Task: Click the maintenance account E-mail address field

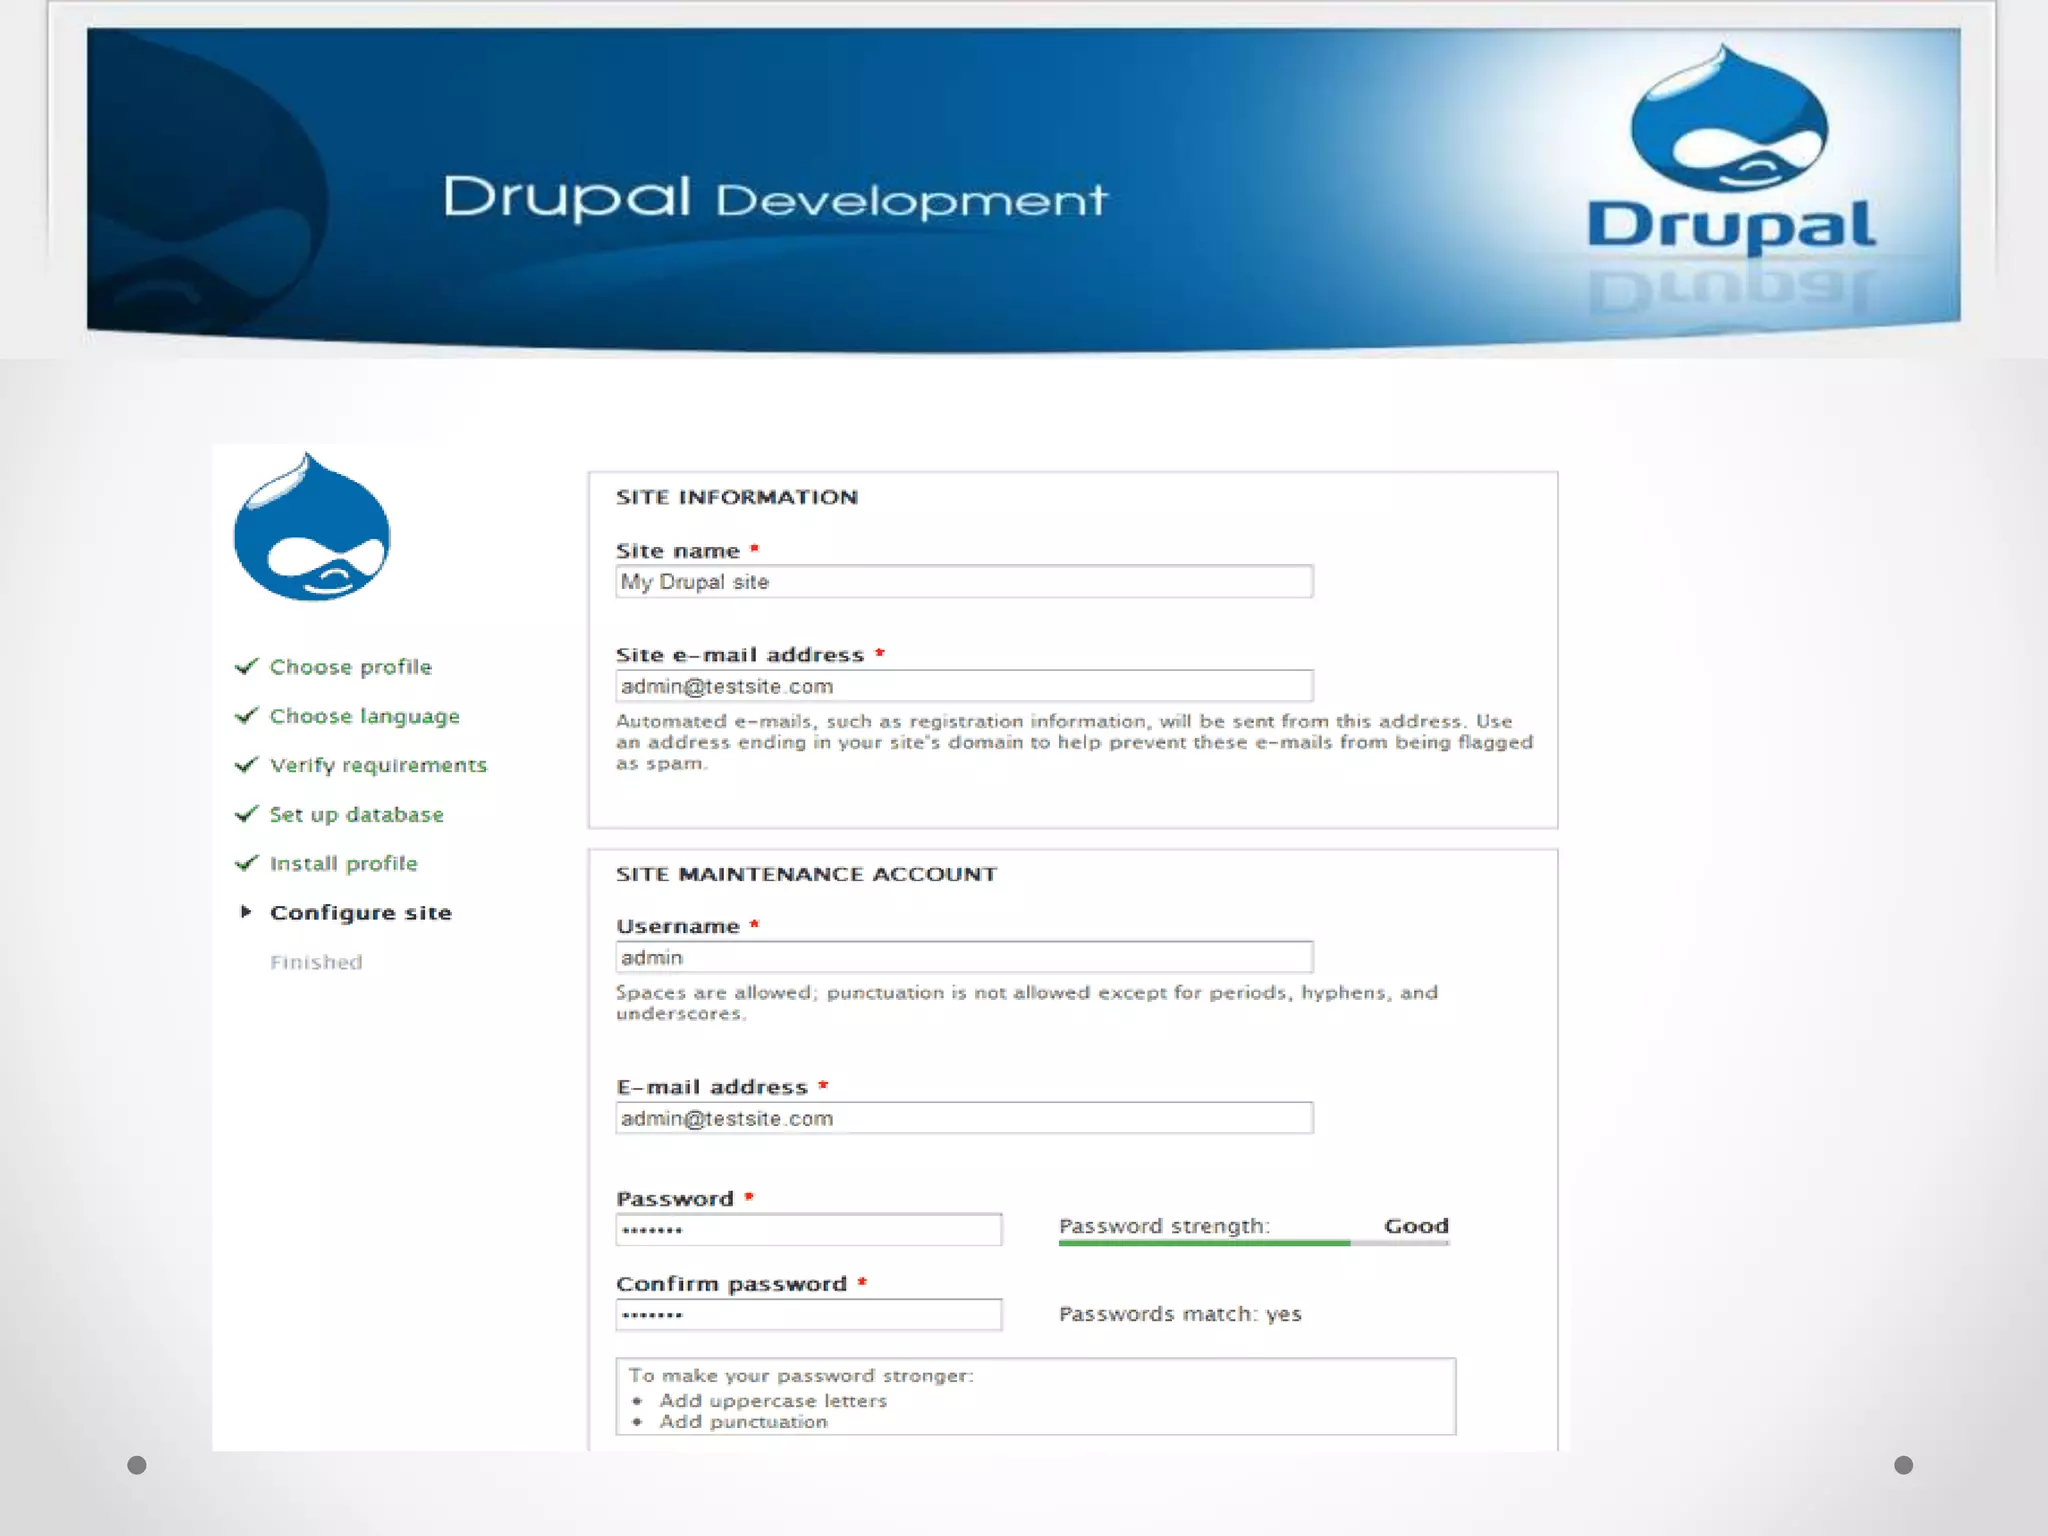Action: [x=963, y=1118]
